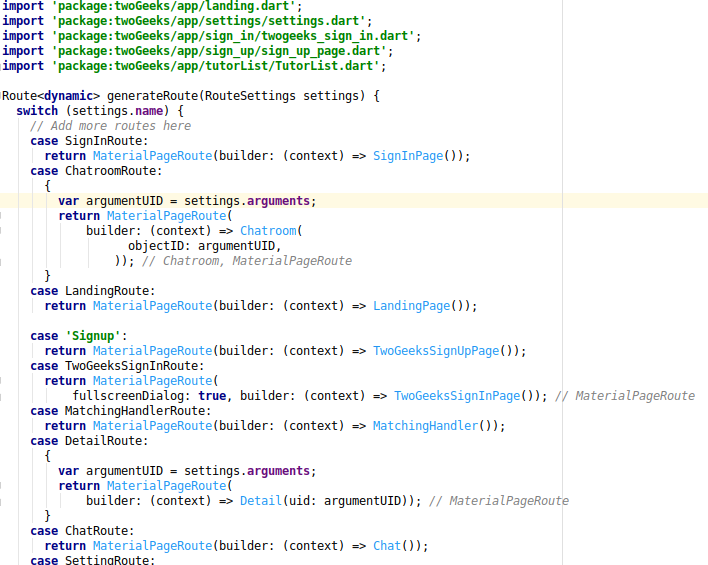This screenshot has width=708, height=565.
Task: Click the sign_up_page.dart import path
Action: click(x=219, y=51)
